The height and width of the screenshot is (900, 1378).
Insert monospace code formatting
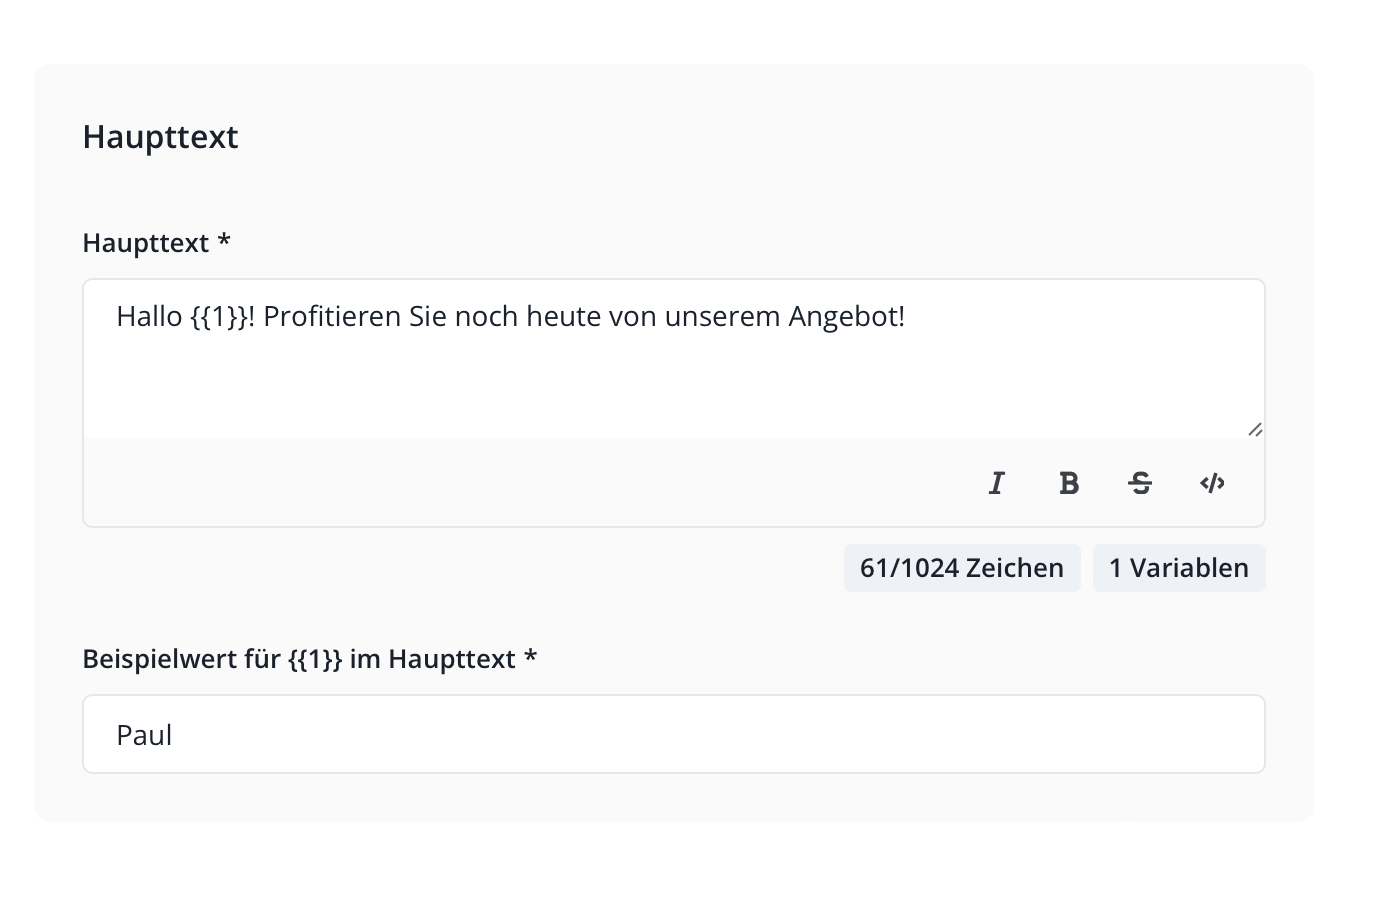click(1212, 483)
